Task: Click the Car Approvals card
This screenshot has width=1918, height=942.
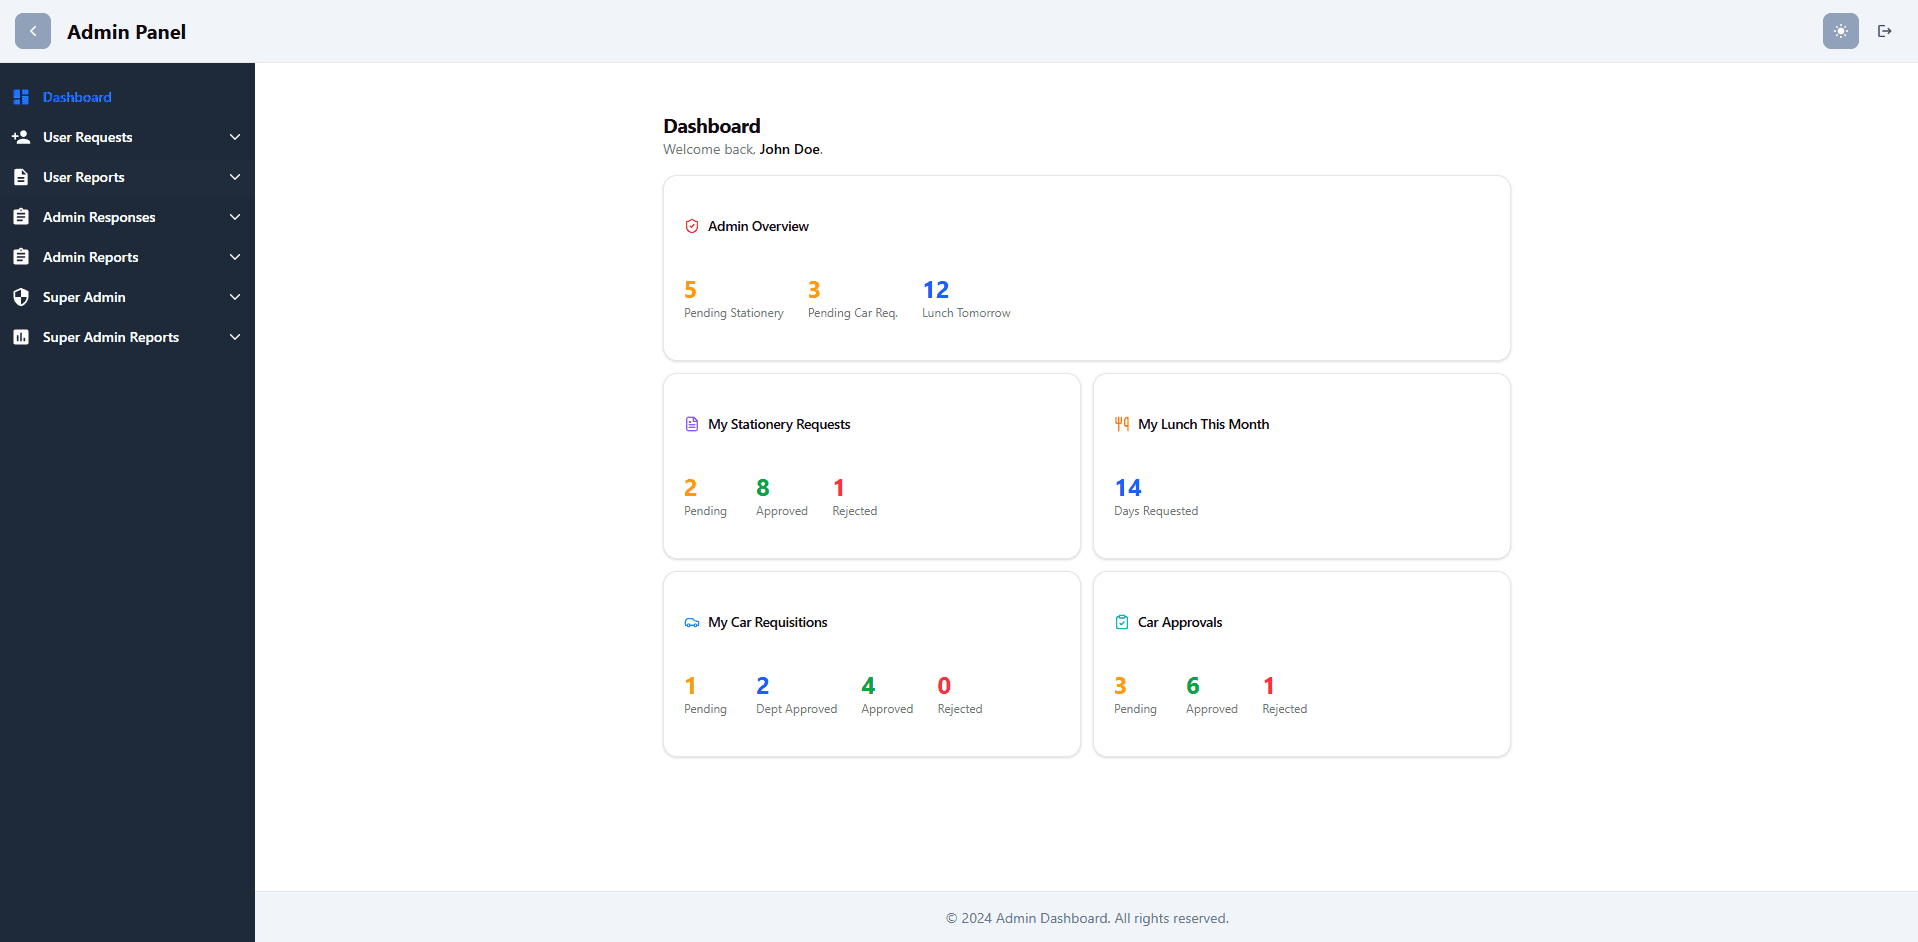Action: point(1300,664)
